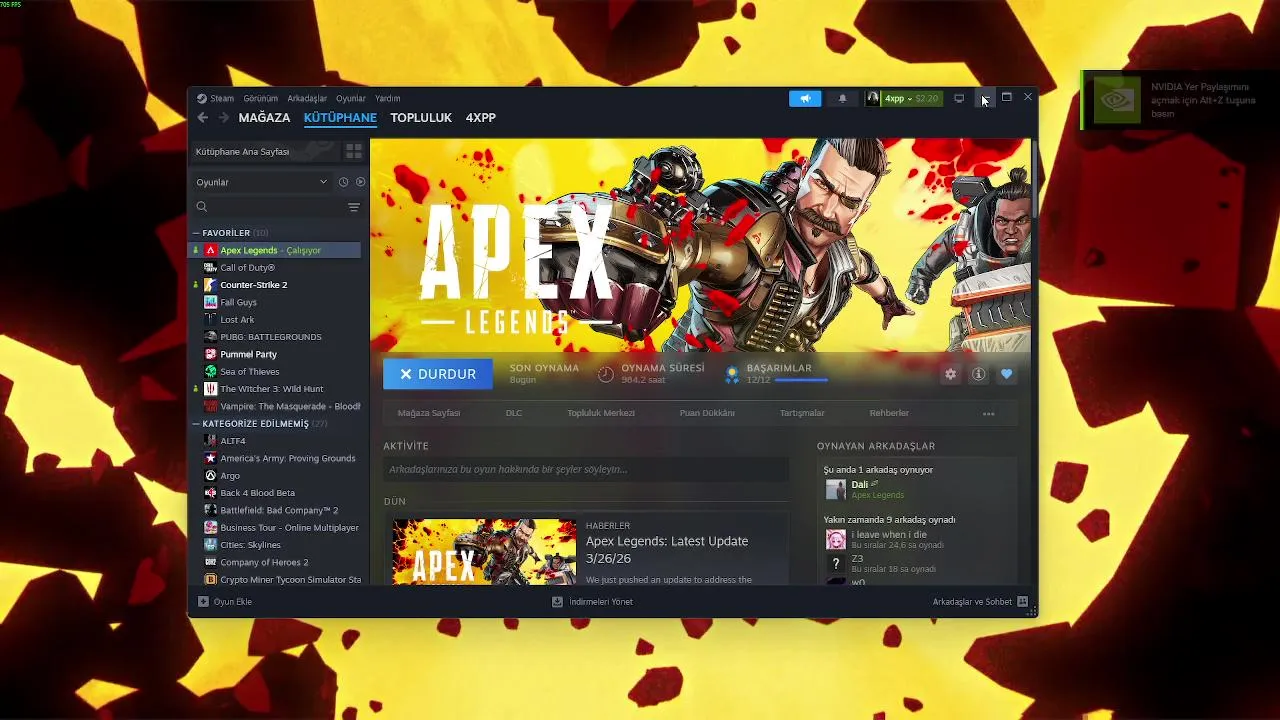Open advanced filter options icon
1280x720 pixels.
[354, 207]
